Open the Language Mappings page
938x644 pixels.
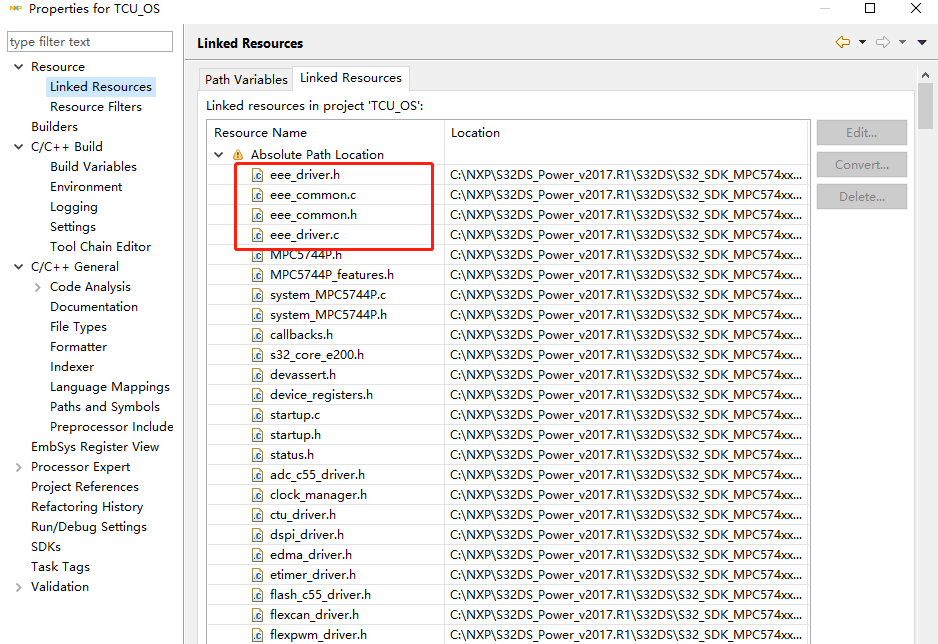[109, 387]
